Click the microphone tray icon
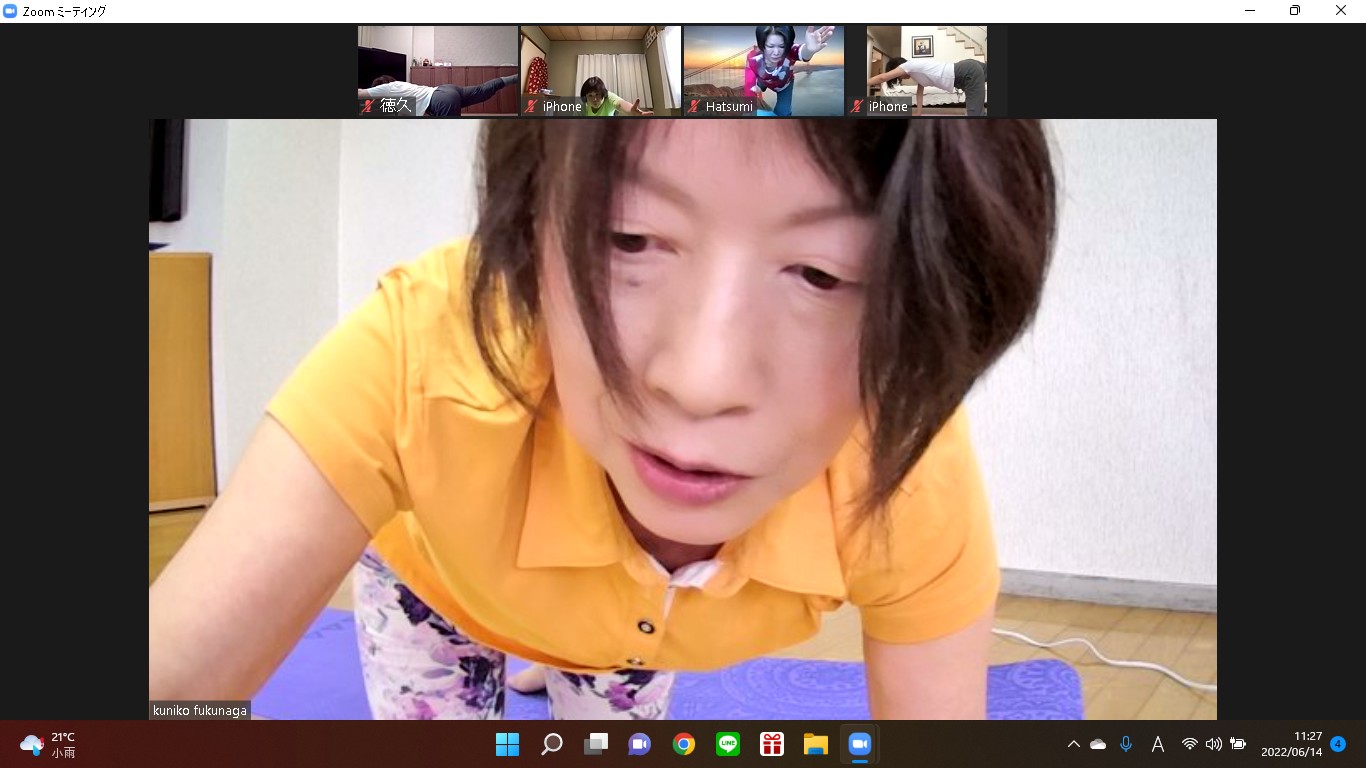The height and width of the screenshot is (768, 1366). (1126, 744)
